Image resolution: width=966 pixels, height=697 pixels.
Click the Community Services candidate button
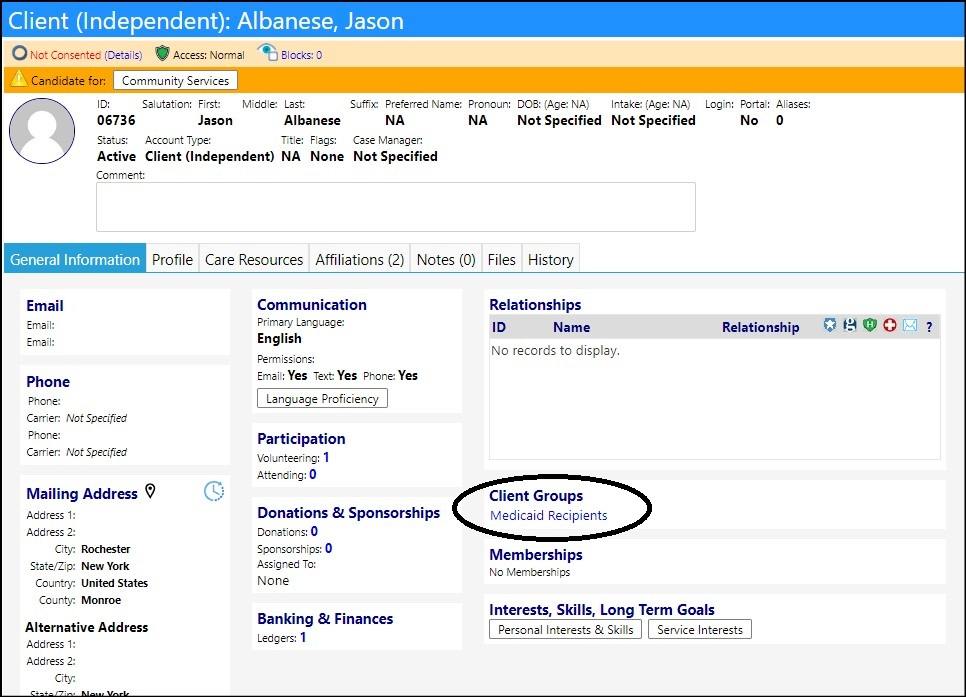click(x=176, y=81)
